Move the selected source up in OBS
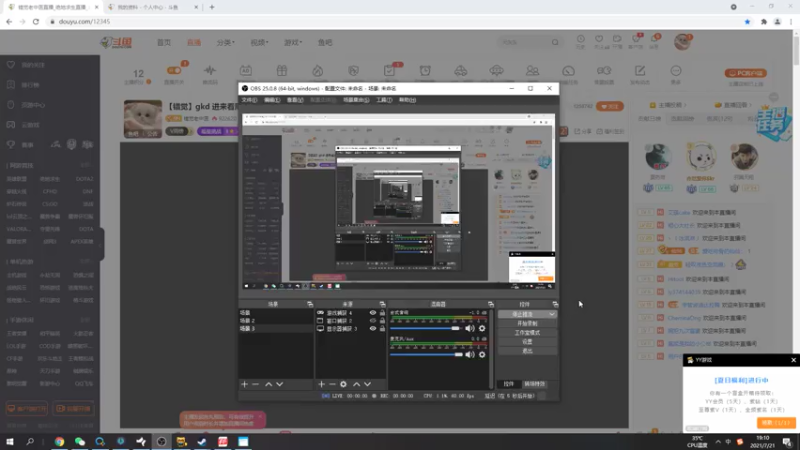800x450 pixels. click(356, 384)
